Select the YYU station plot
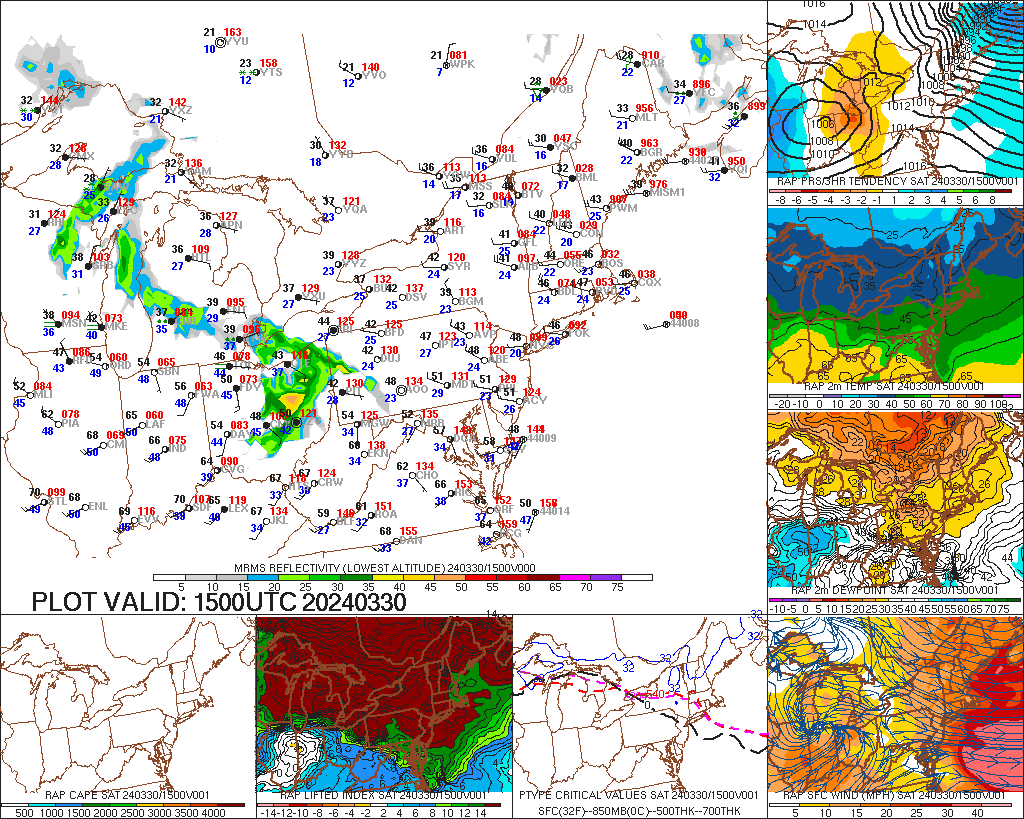This screenshot has height=819, width=1024. [221, 41]
